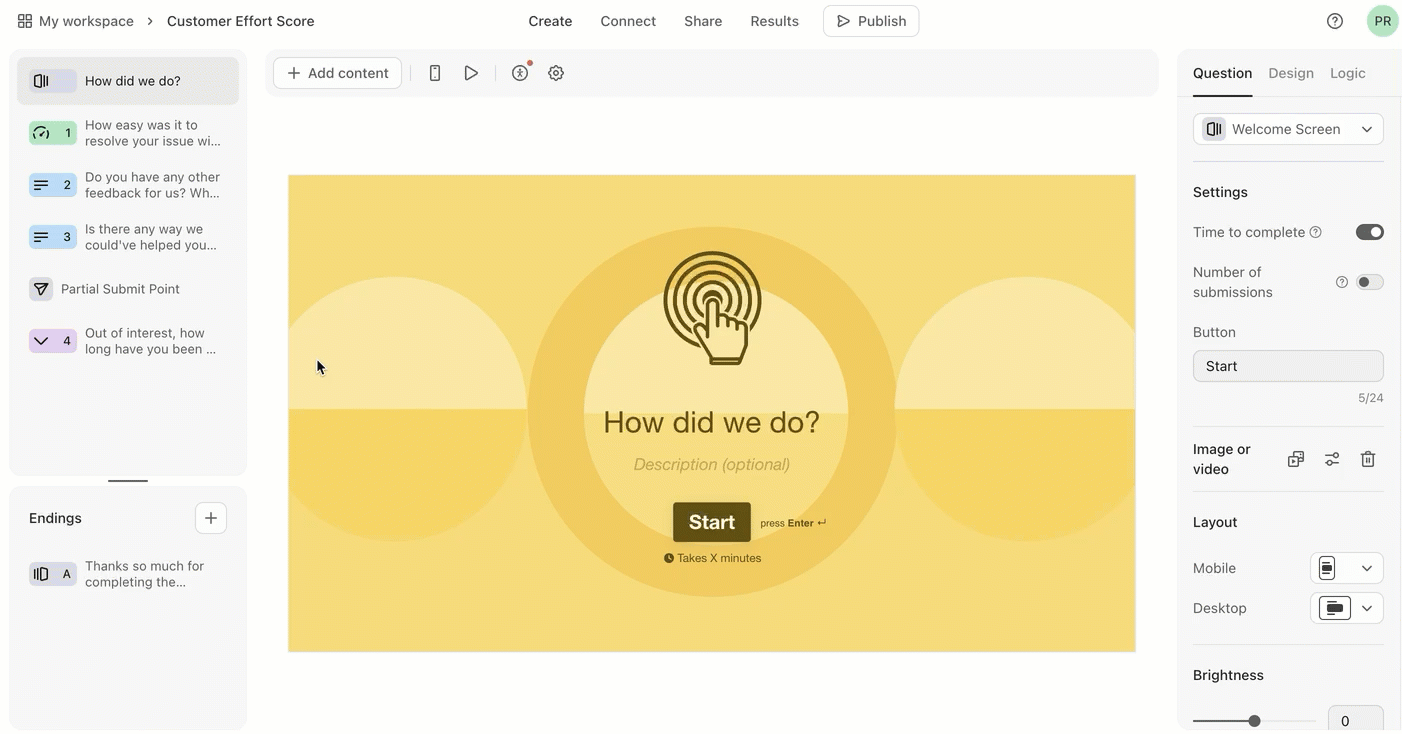This screenshot has width=1402, height=734.
Task: Delete the image with trash icon
Action: click(1368, 459)
